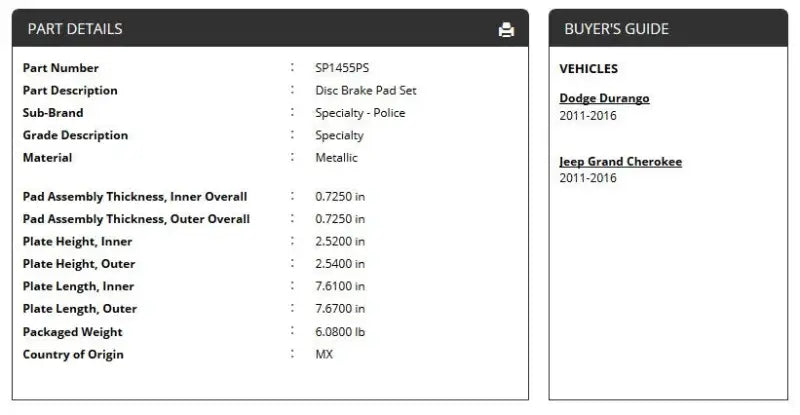Click the Jeep Grand Cherokee 2011-2016 year range
The width and height of the screenshot is (800, 415).
click(588, 179)
